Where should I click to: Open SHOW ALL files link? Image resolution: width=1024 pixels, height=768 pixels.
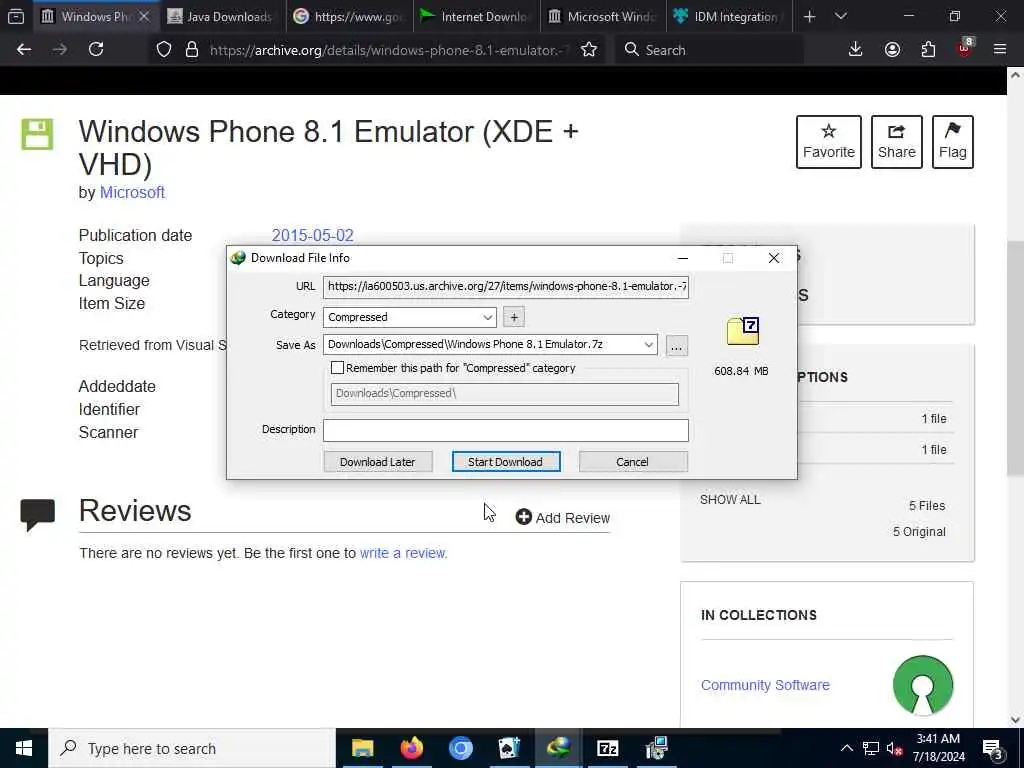[730, 500]
